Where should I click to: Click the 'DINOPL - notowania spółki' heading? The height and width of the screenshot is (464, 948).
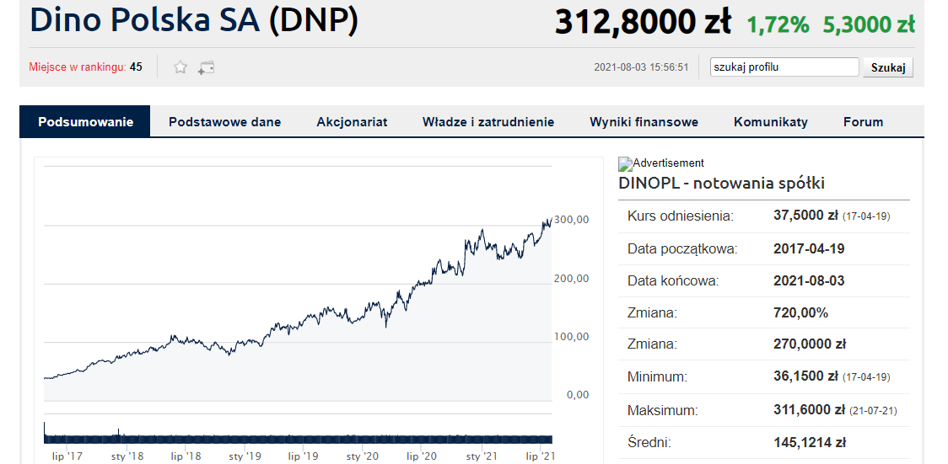721,183
